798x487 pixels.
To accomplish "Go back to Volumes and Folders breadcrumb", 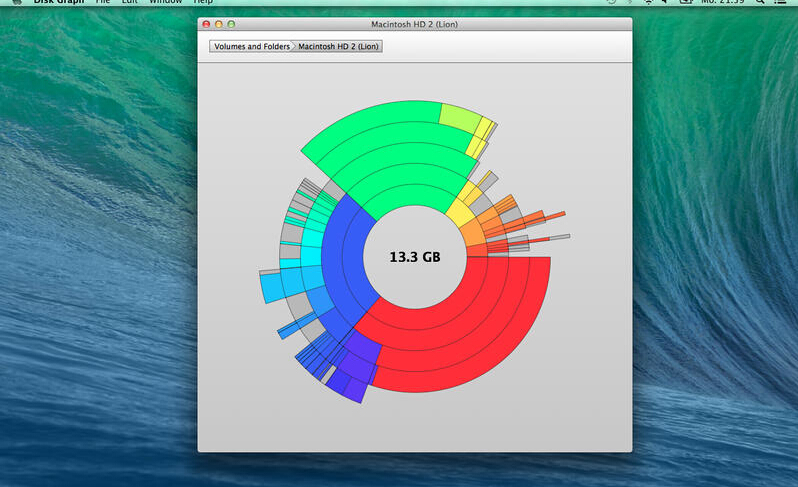I will click(251, 46).
